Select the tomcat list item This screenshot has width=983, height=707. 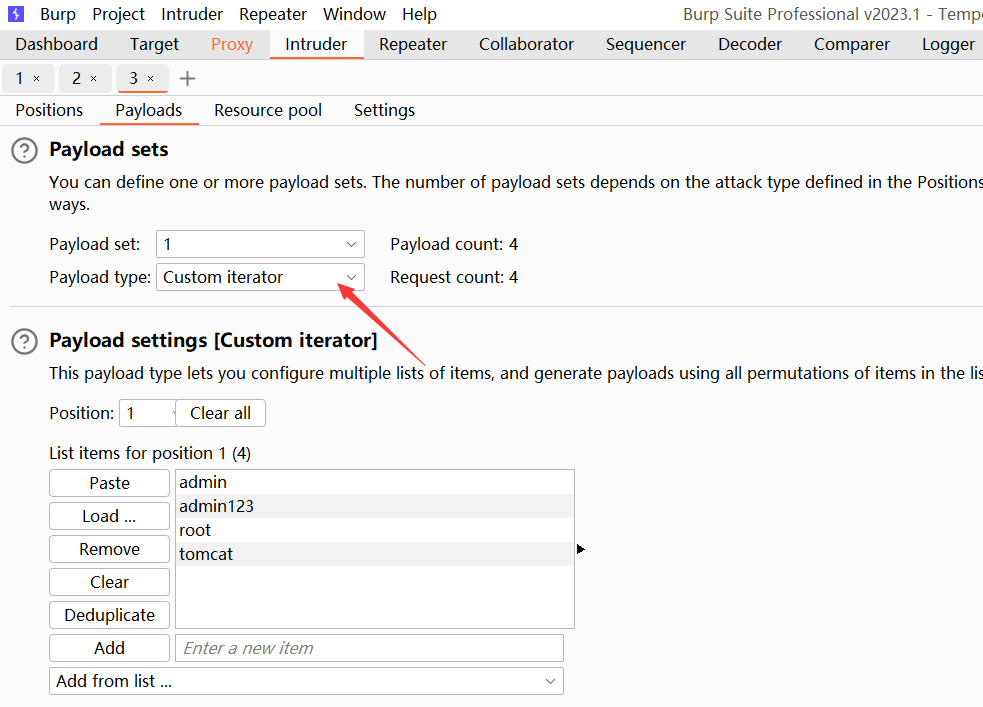click(375, 554)
